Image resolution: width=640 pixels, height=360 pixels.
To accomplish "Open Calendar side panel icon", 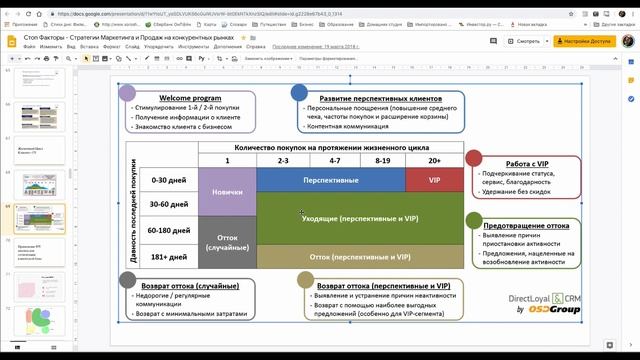I will pos(631,62).
